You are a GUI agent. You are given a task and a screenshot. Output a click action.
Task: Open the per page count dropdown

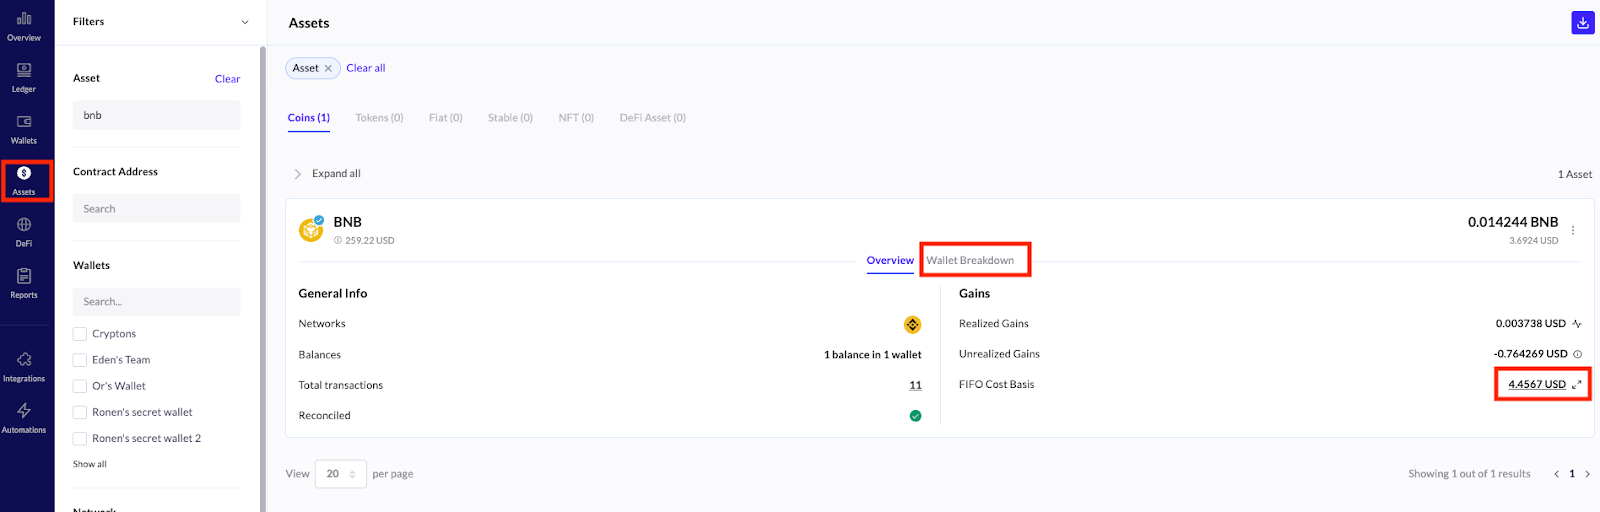(341, 474)
